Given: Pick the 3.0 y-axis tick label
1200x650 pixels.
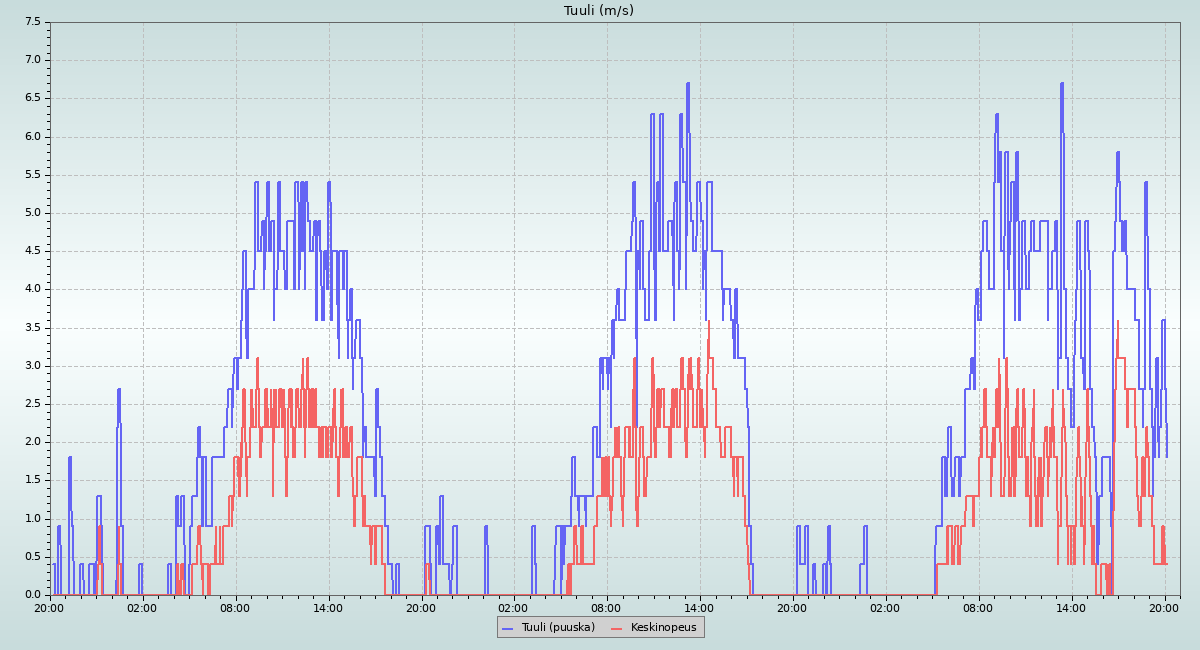Looking at the screenshot, I should click(32, 365).
